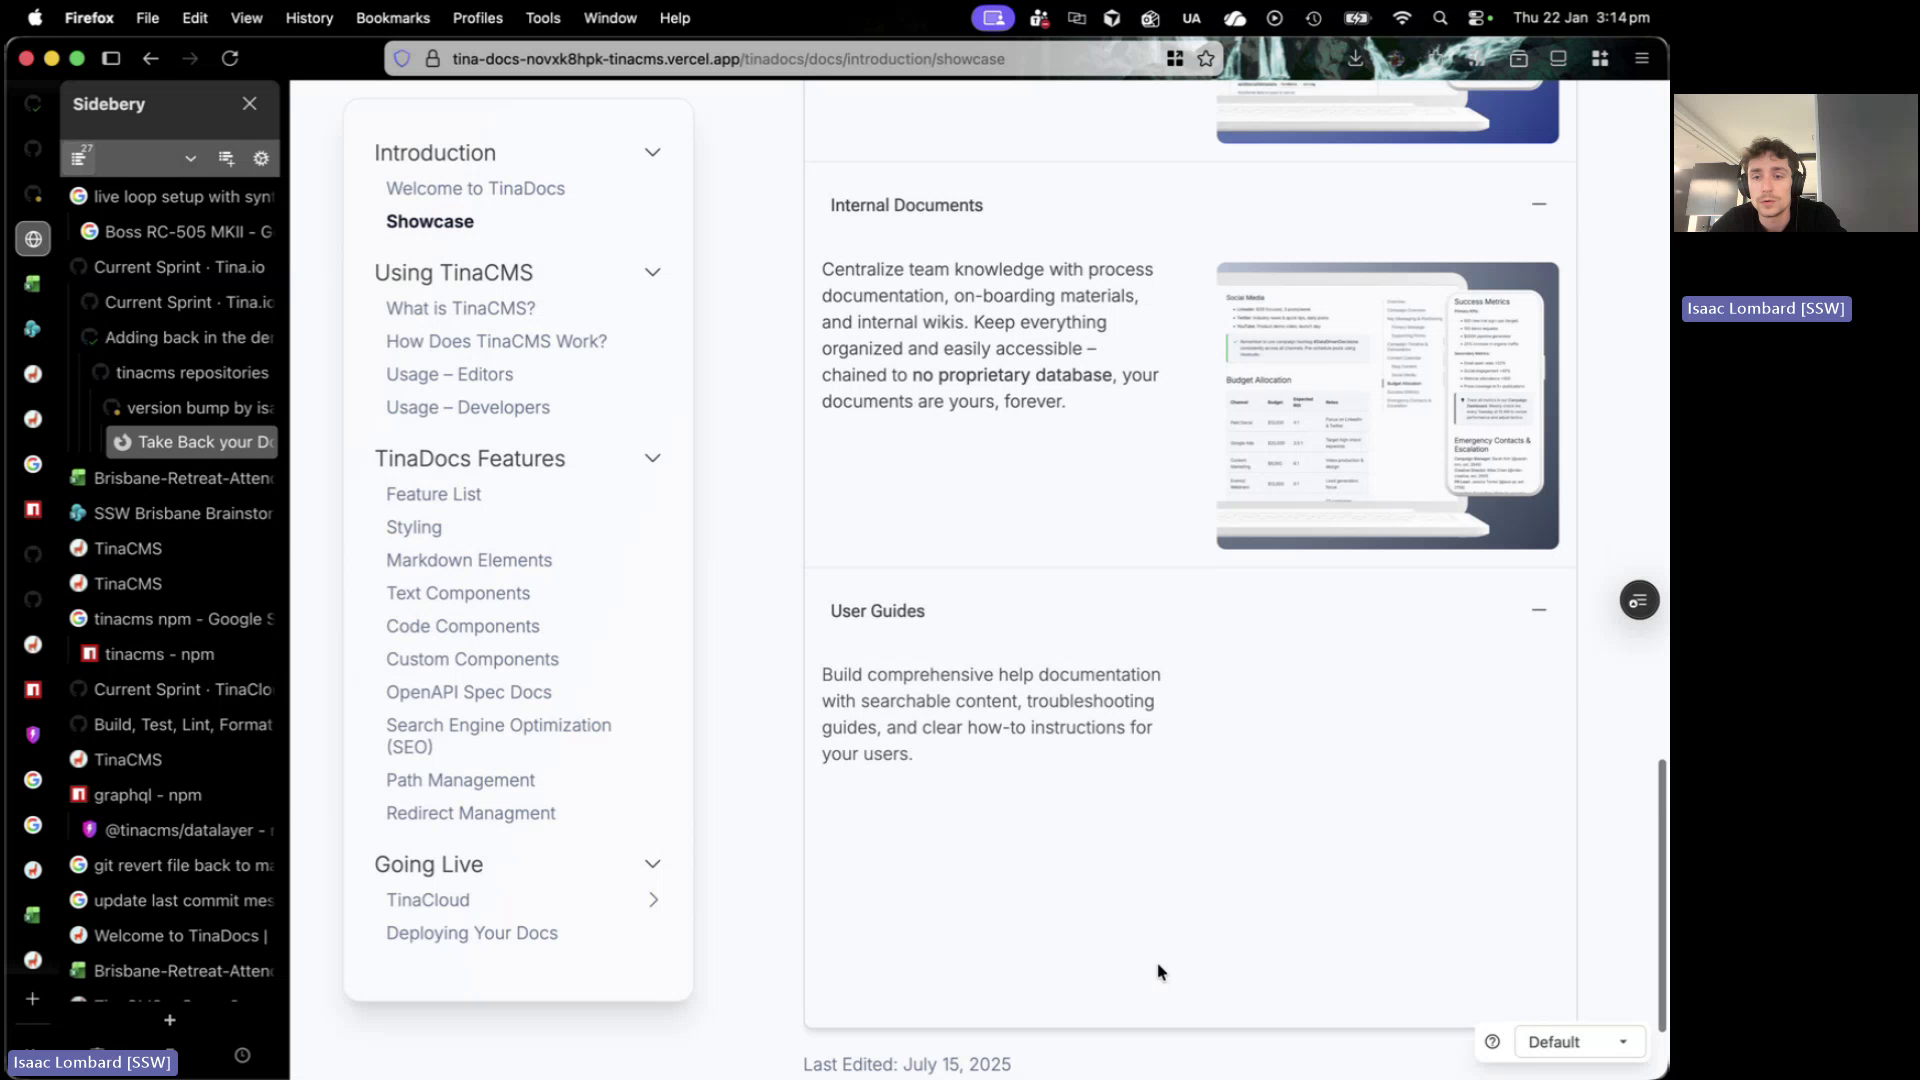This screenshot has height=1080, width=1920.
Task: Collapse the Internal Documents section
Action: (x=1538, y=203)
